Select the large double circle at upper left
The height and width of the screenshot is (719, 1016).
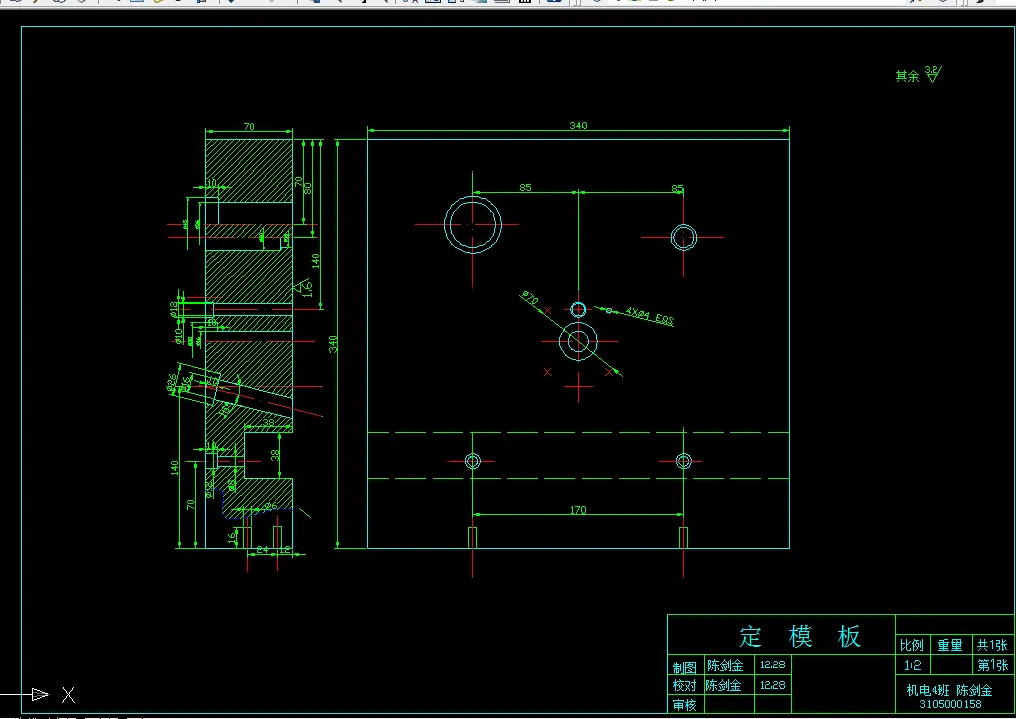click(472, 224)
